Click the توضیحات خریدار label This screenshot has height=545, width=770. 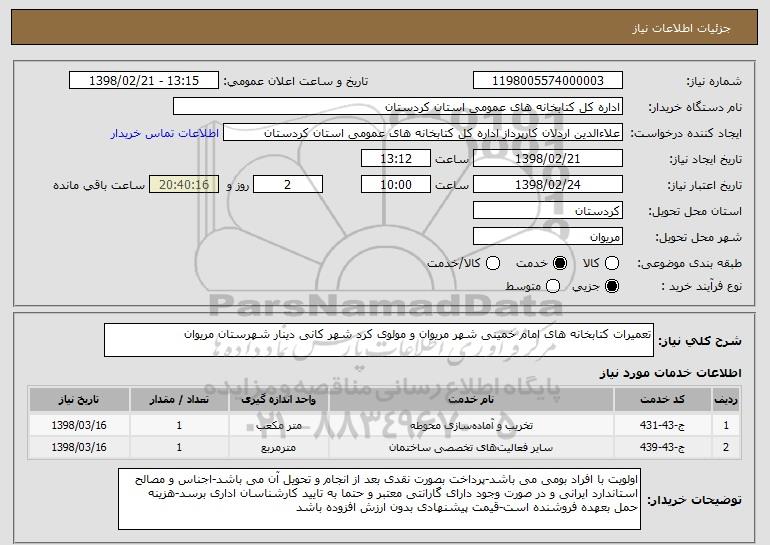(x=694, y=500)
